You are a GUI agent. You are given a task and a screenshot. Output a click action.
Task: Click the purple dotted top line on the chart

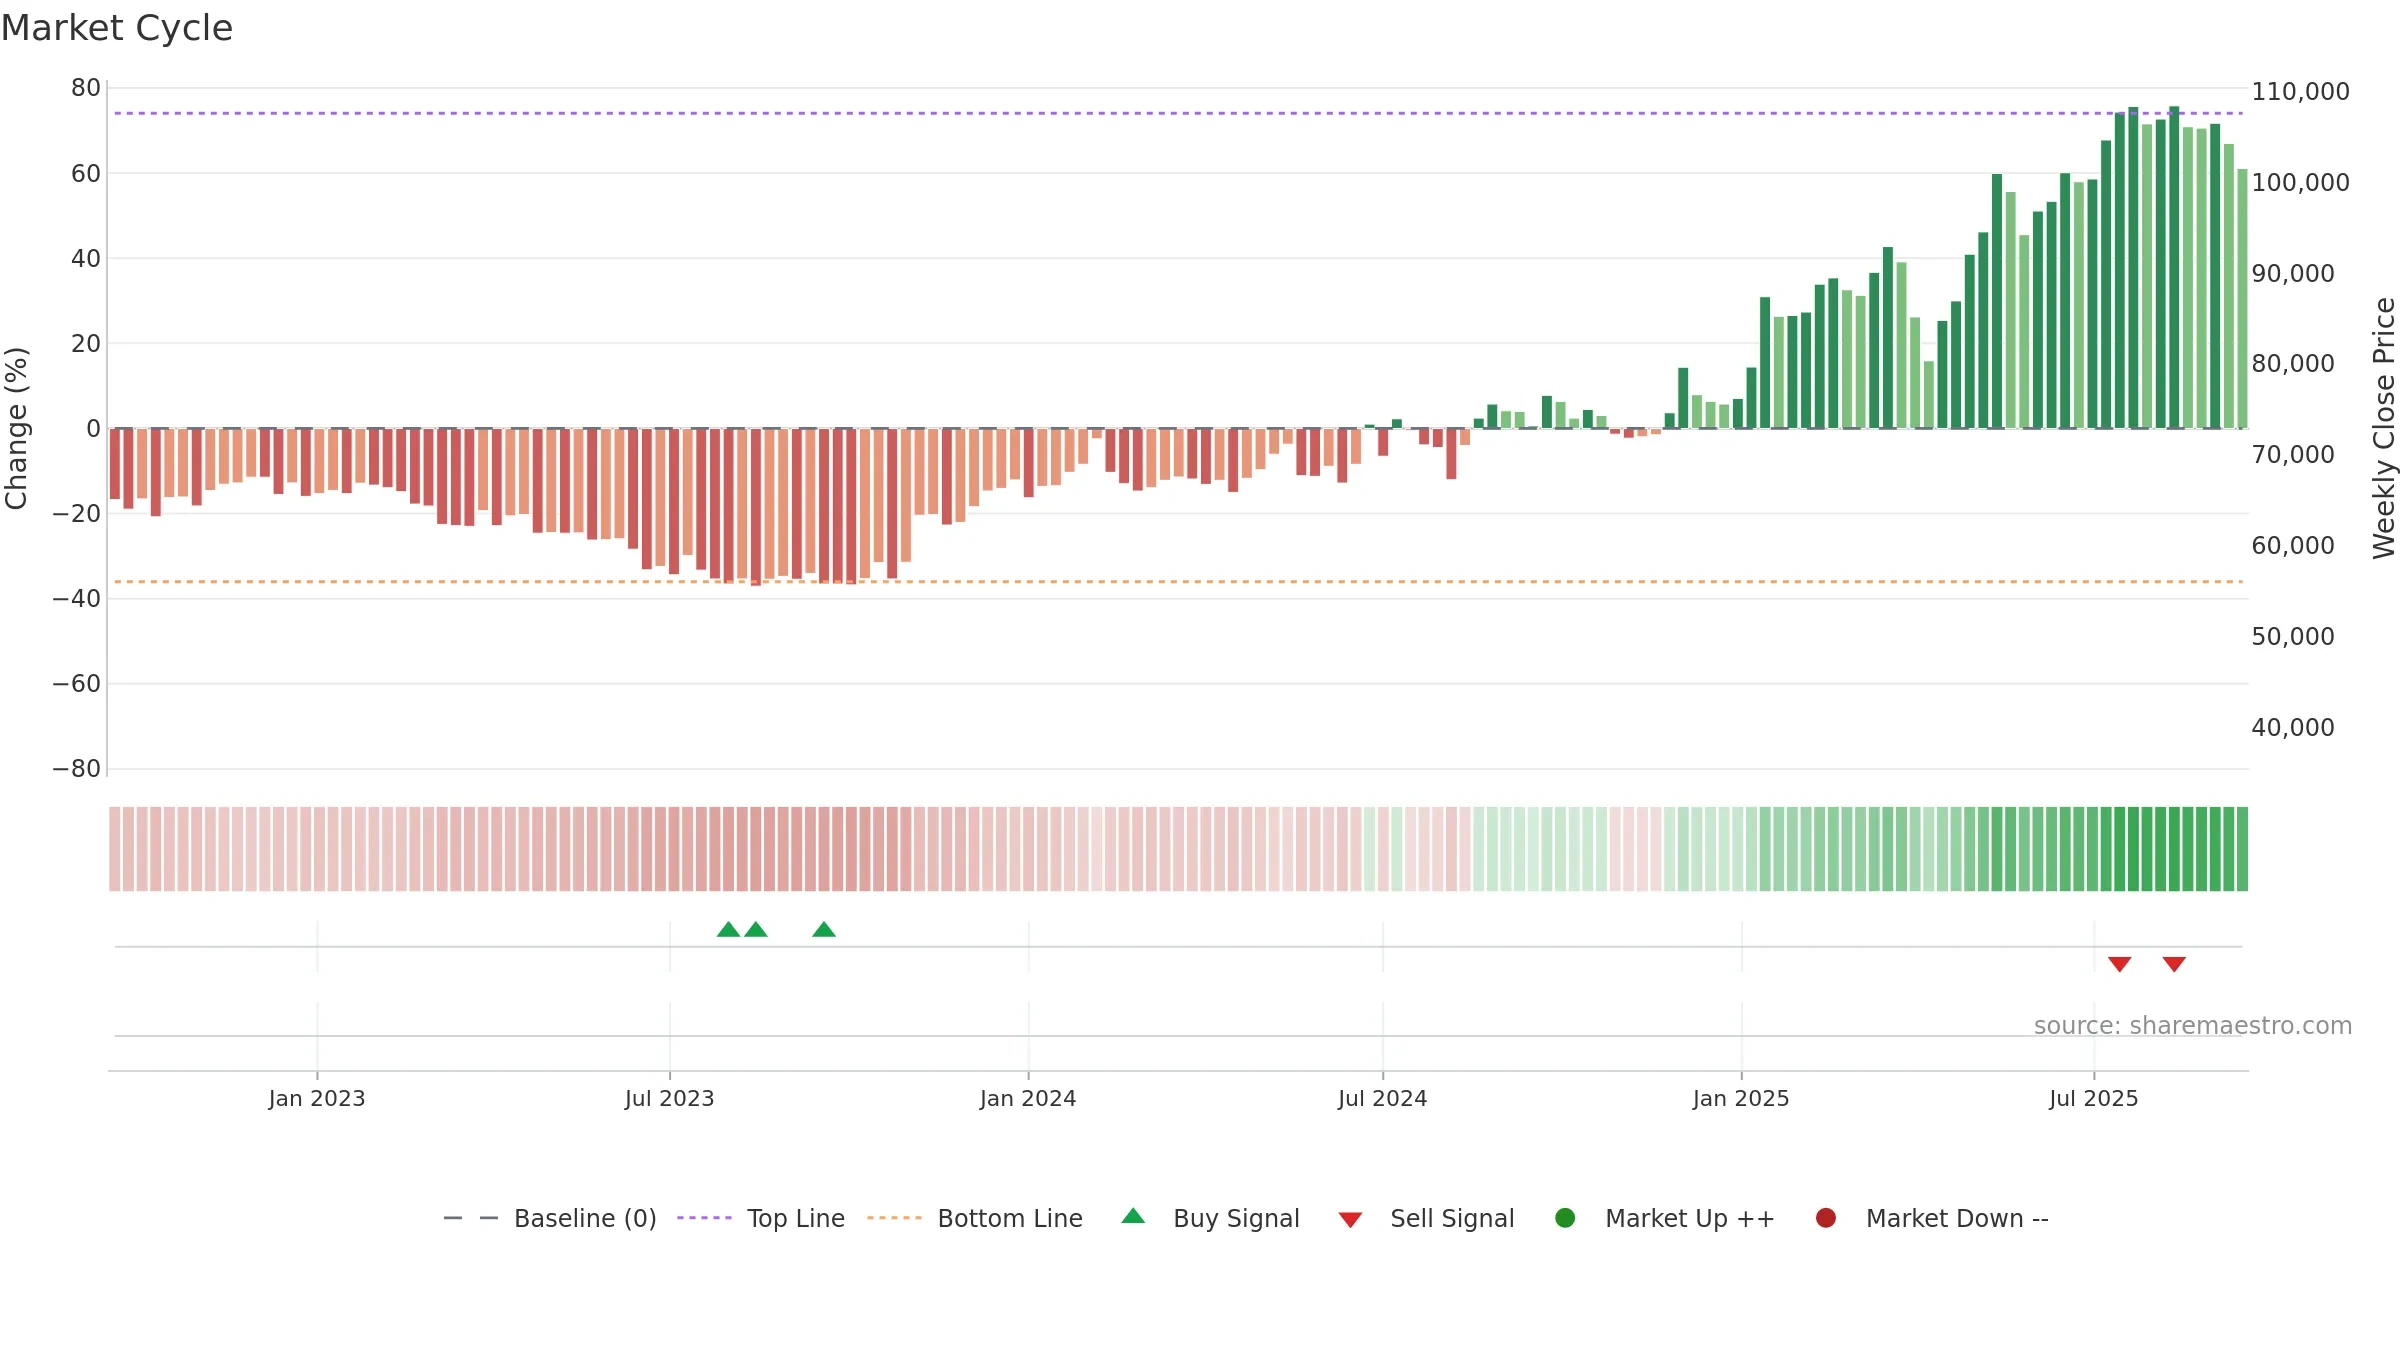click(1178, 113)
